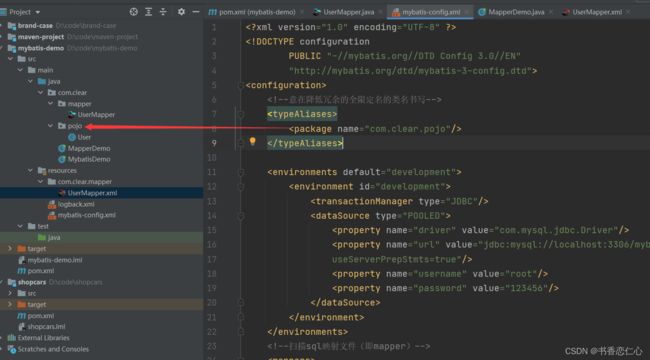This screenshot has width=650, height=360.
Task: Select the brand-case project module
Action: click(35, 26)
